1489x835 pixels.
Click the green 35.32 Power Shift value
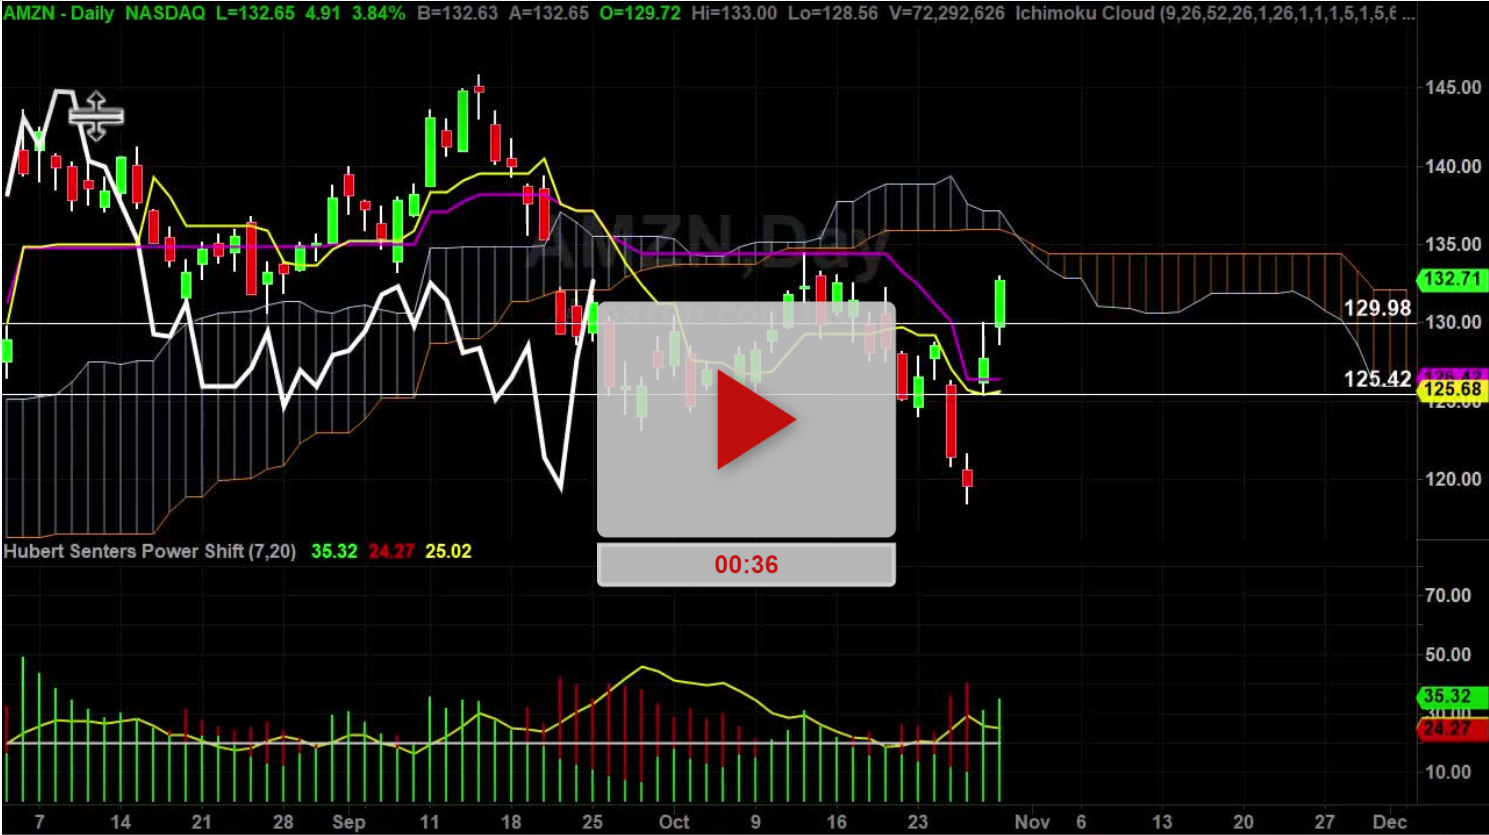click(x=334, y=551)
